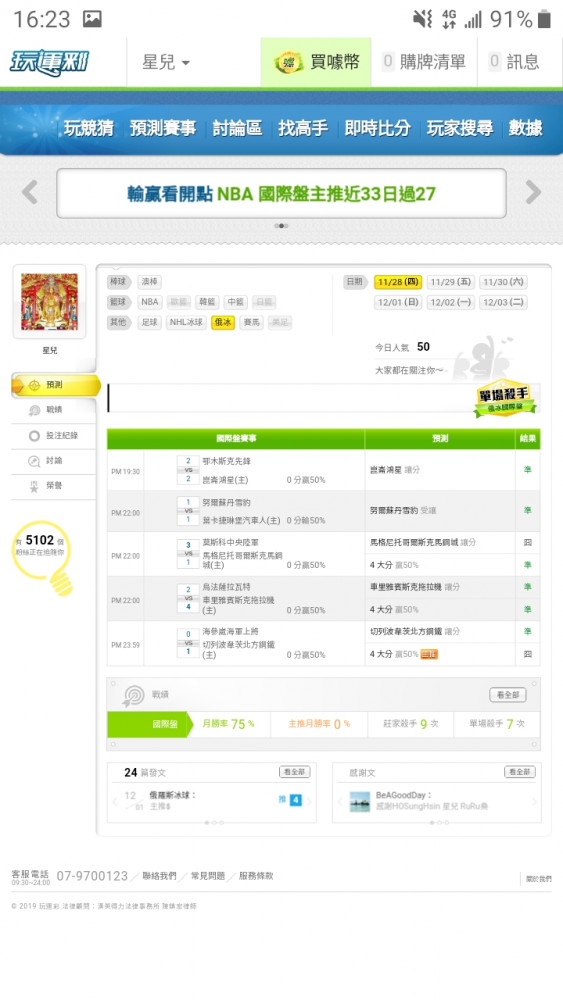Screen dimensions: 563x1000
Task: Click the 星兒 profile avatar thumbnail
Action: click(49, 302)
